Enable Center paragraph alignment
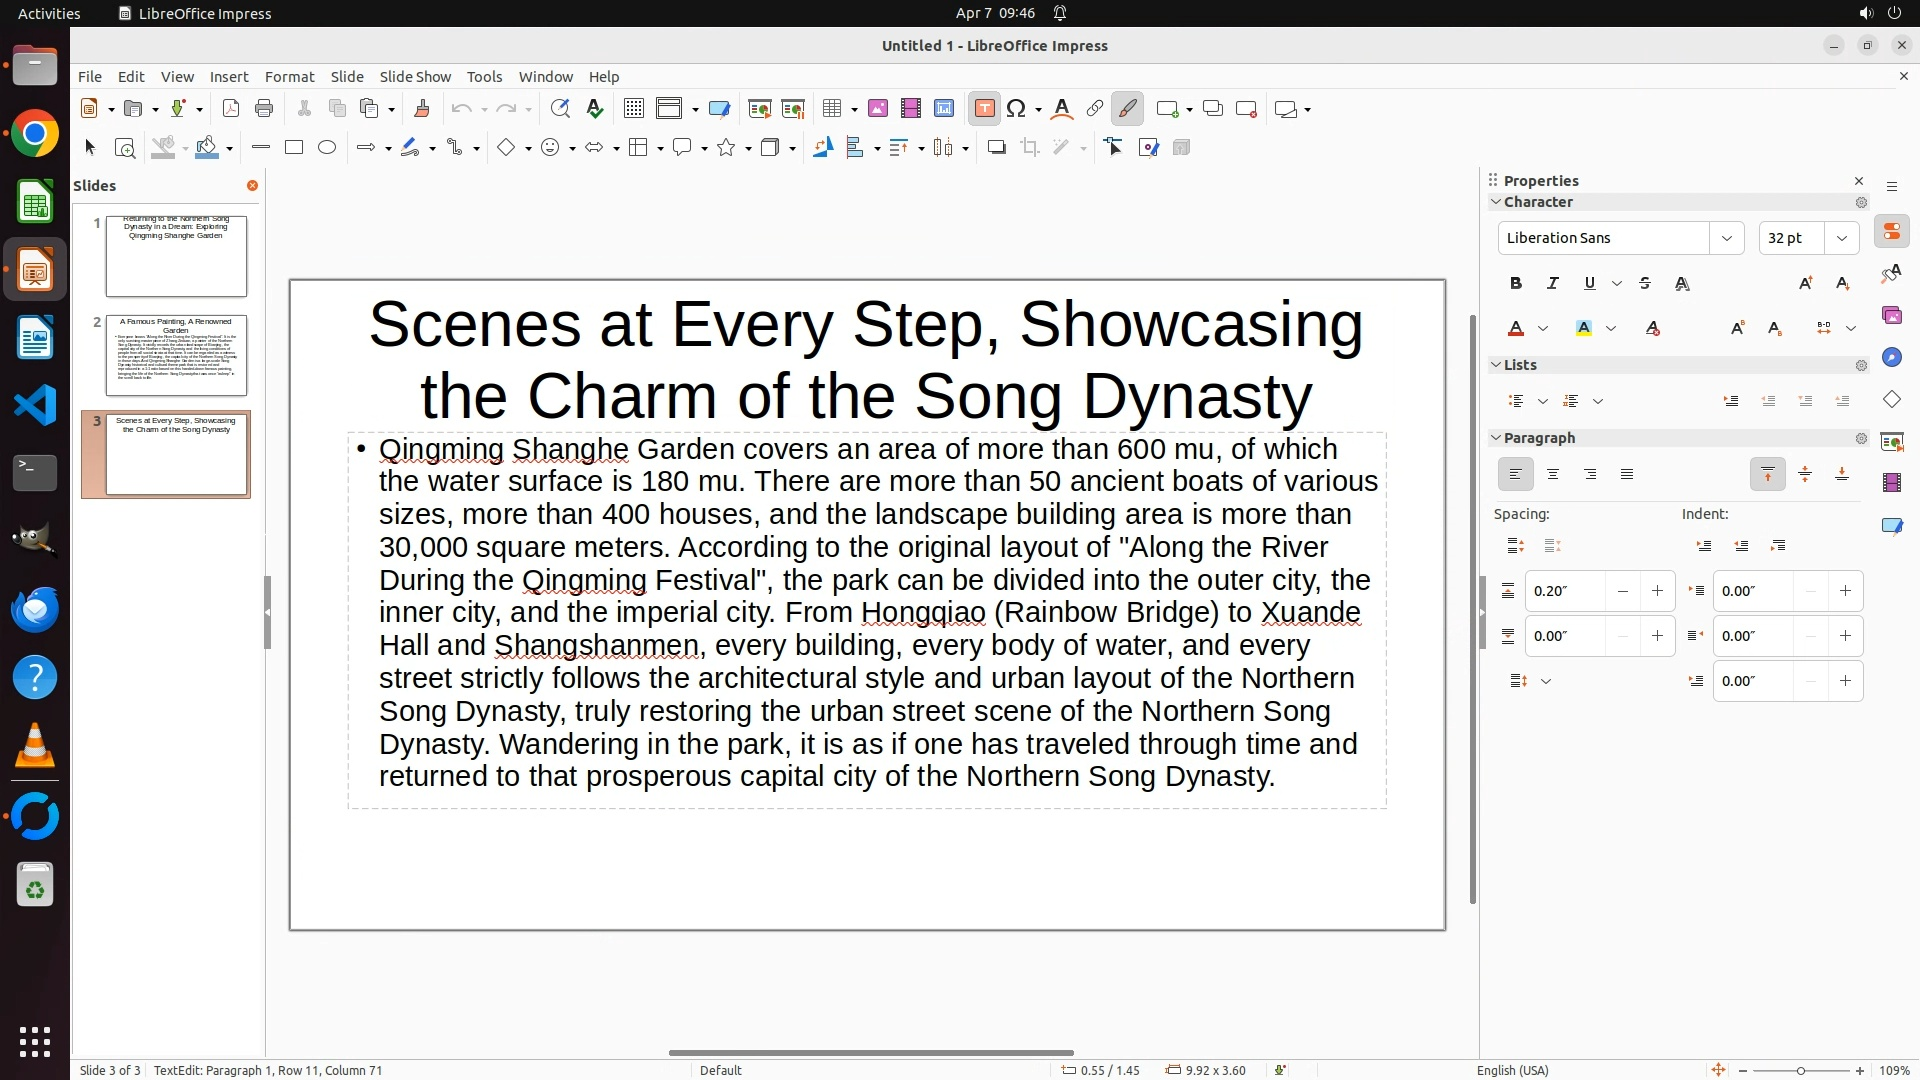 pos(1552,475)
